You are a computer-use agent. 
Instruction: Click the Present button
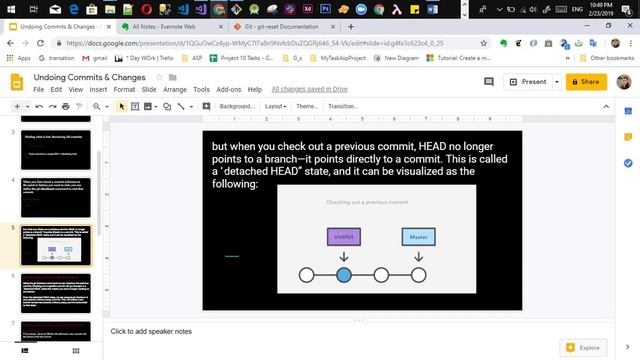coord(528,82)
